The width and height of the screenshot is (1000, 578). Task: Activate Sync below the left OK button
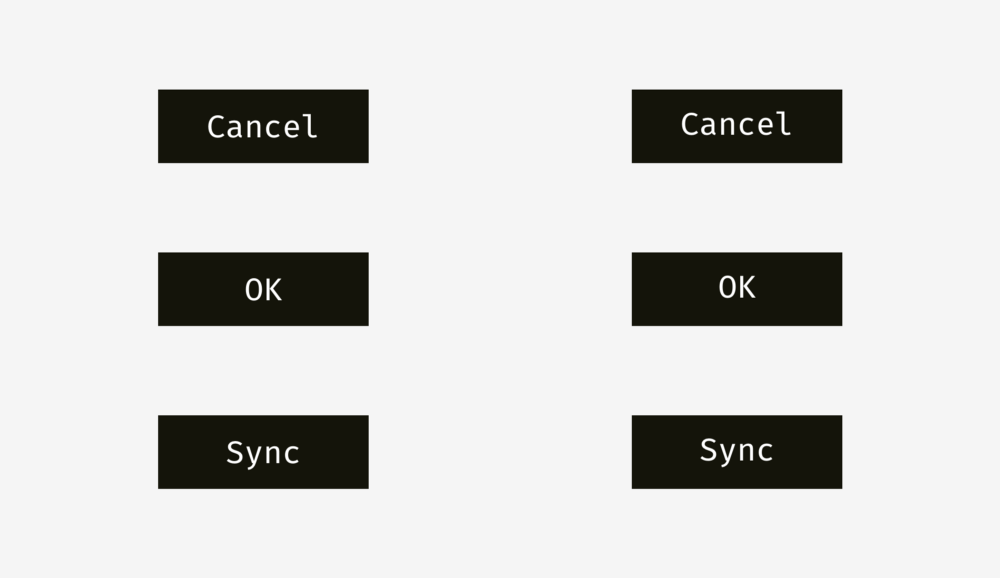click(x=263, y=452)
